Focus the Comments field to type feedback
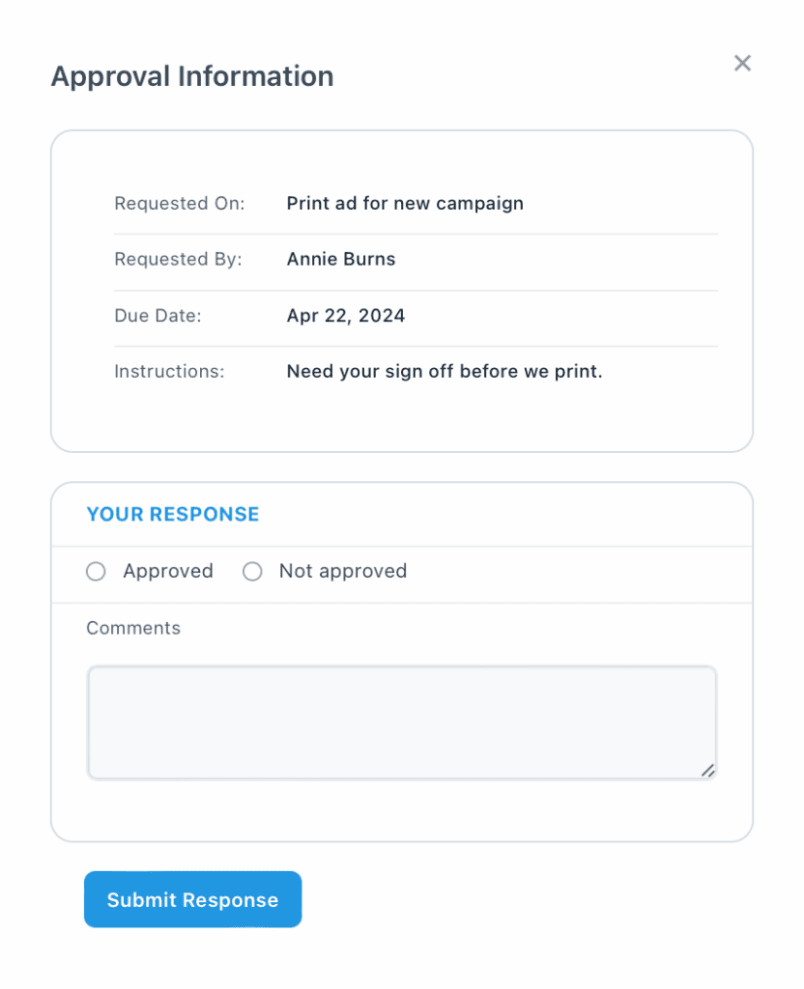This screenshot has width=804, height=989. point(400,721)
